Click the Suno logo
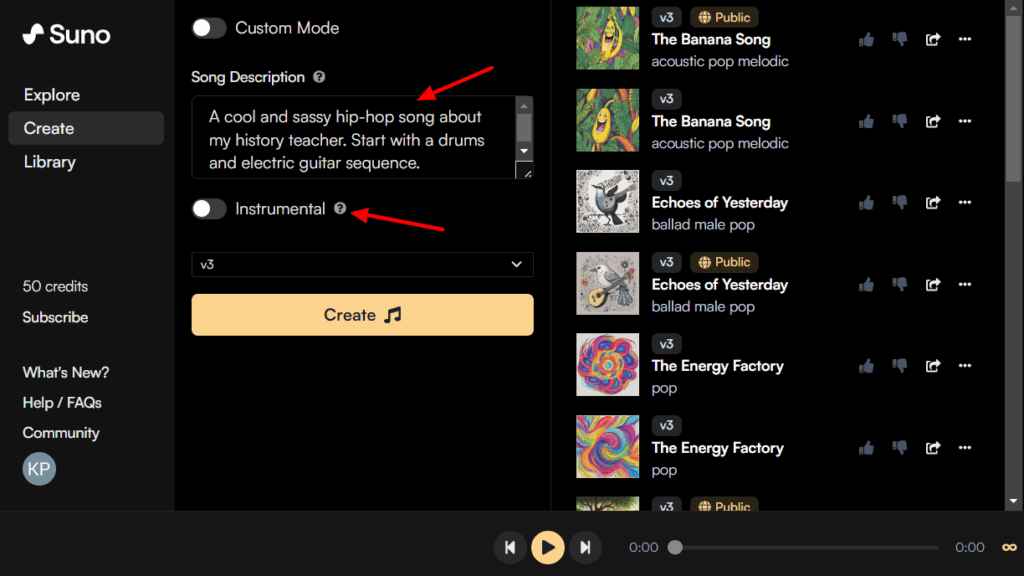 pyautogui.click(x=64, y=34)
